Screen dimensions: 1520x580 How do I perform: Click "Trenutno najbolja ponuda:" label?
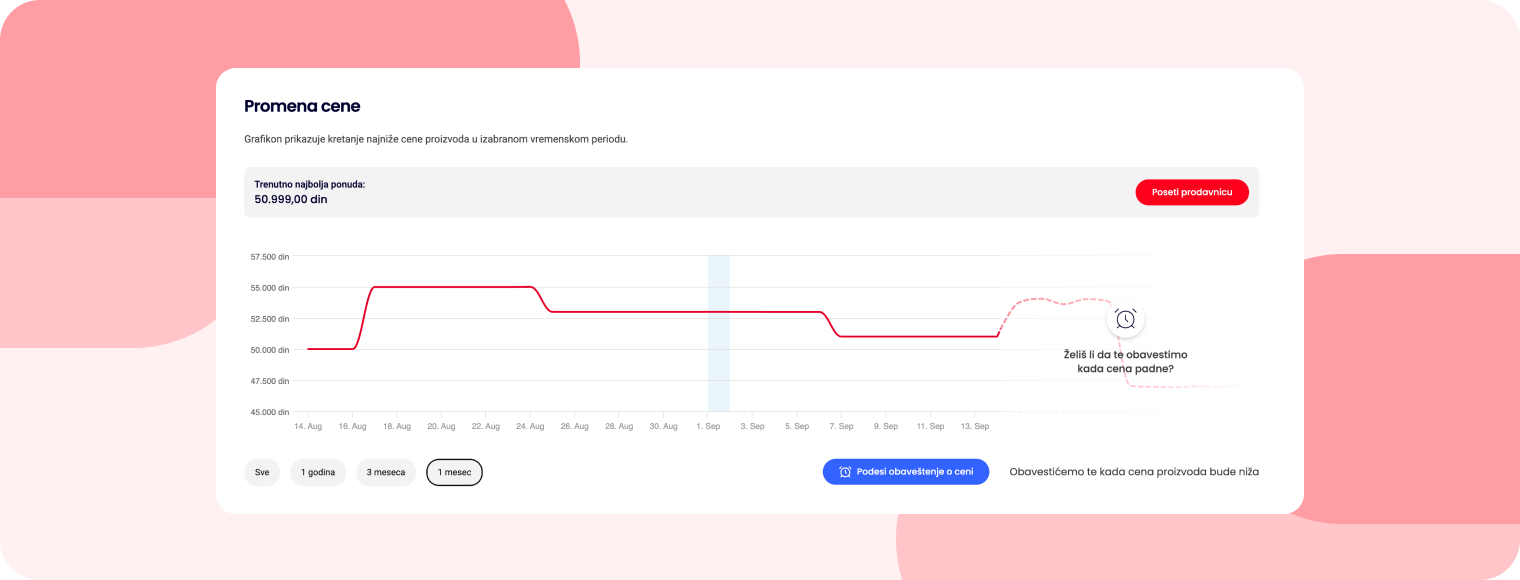(310, 184)
